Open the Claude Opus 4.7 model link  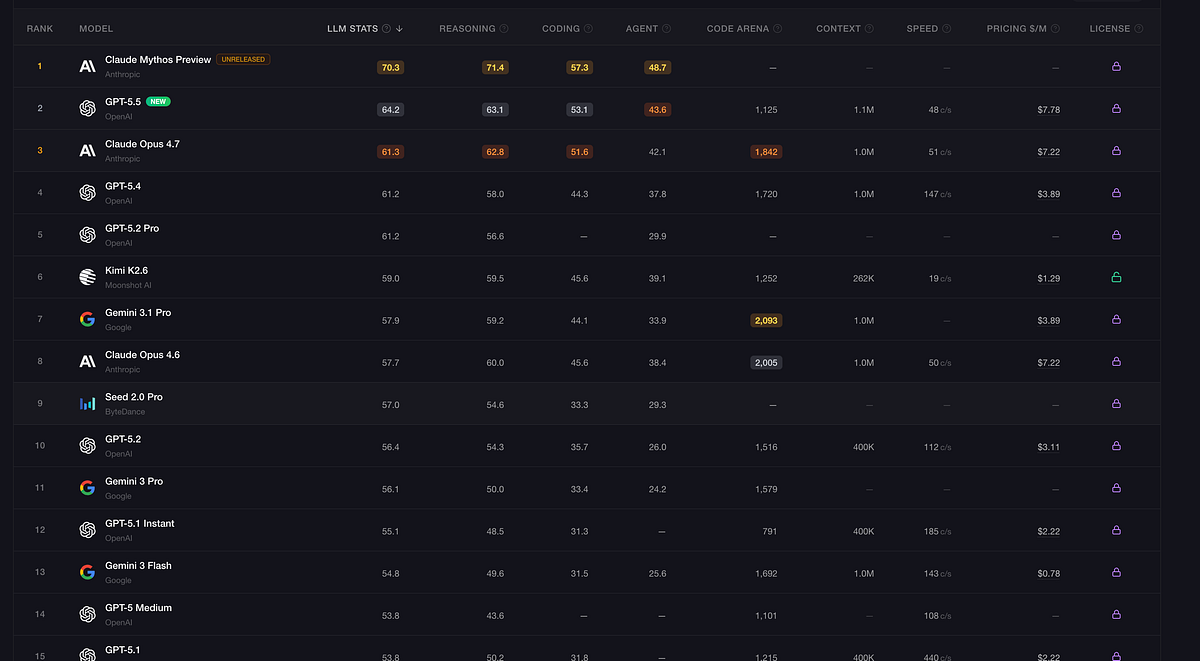click(x=142, y=144)
